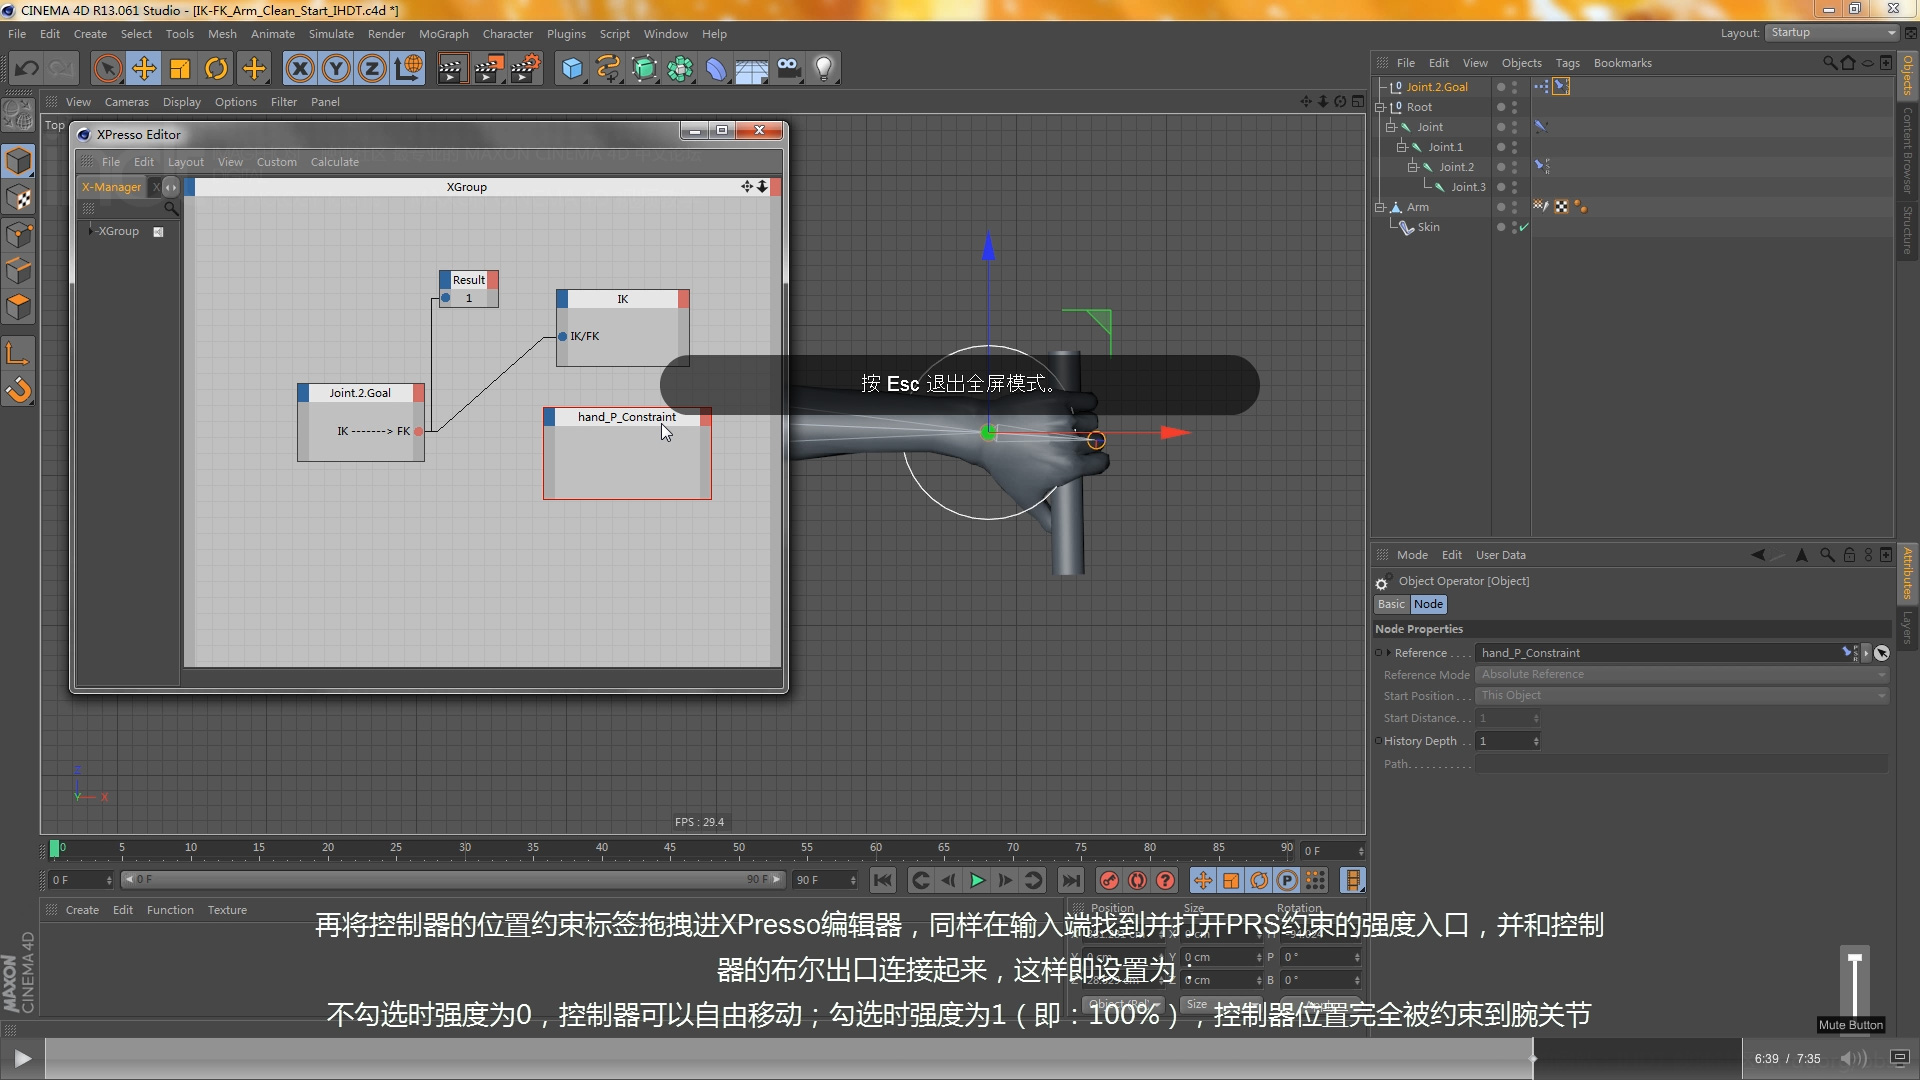Click the Light object icon in the toolbar

click(823, 68)
